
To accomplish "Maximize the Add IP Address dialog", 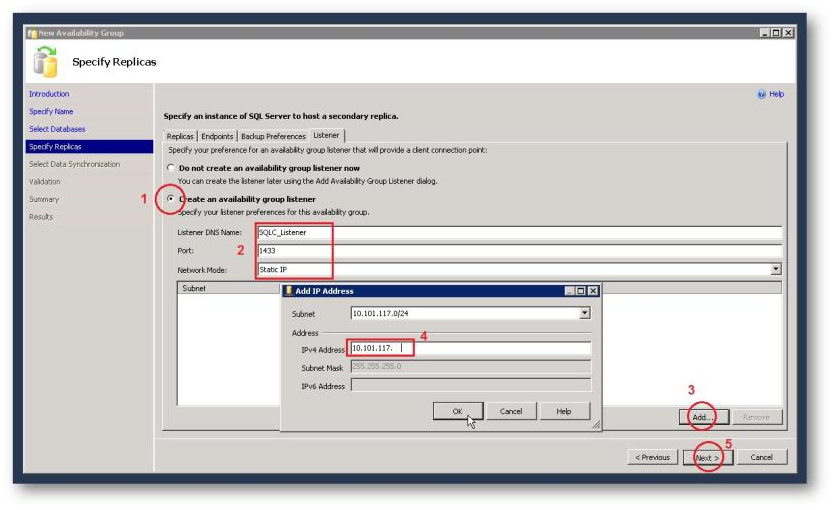I will pyautogui.click(x=581, y=291).
